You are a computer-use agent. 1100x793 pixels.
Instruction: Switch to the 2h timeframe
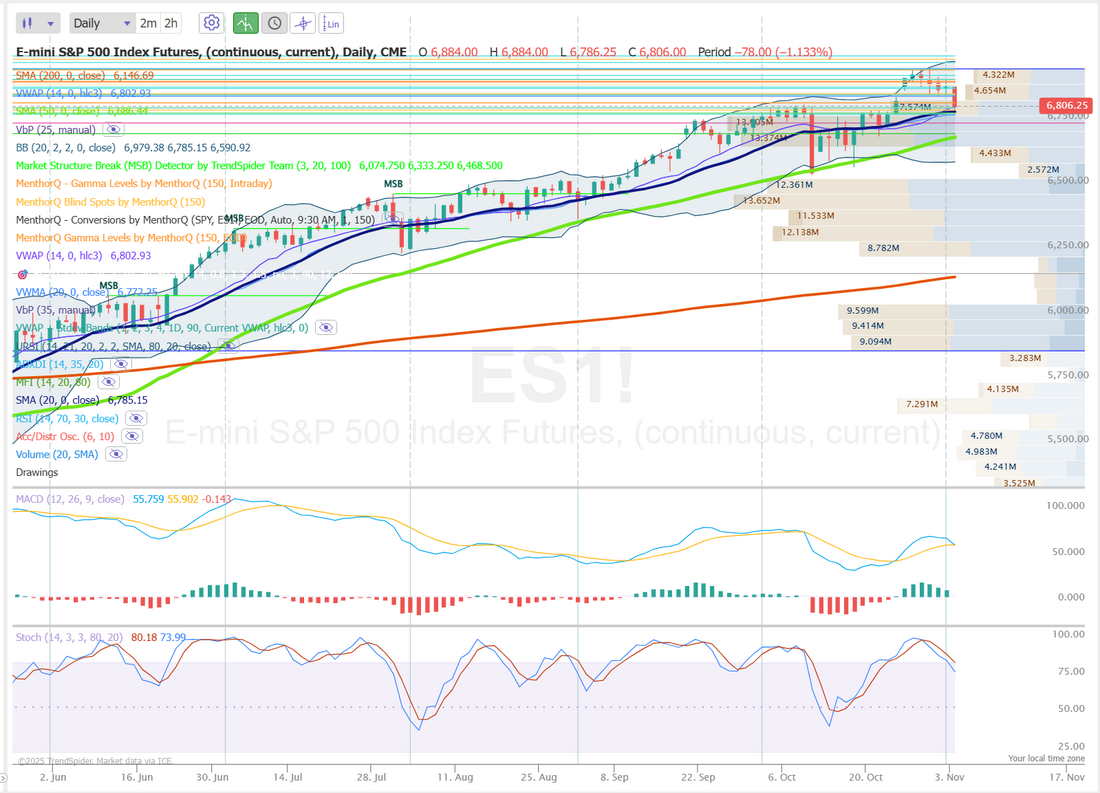171,23
